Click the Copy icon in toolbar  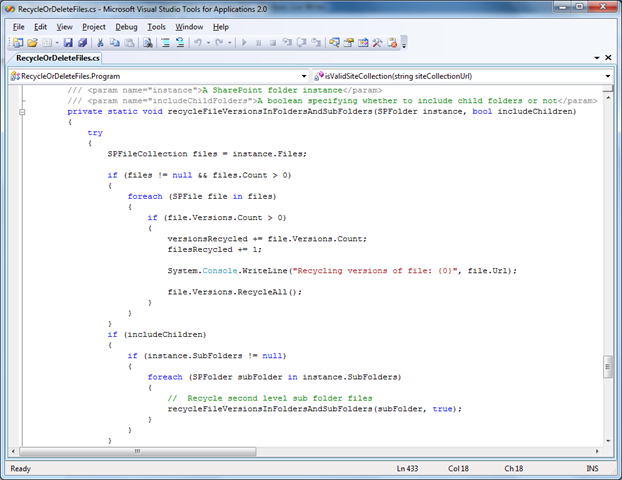(x=115, y=43)
